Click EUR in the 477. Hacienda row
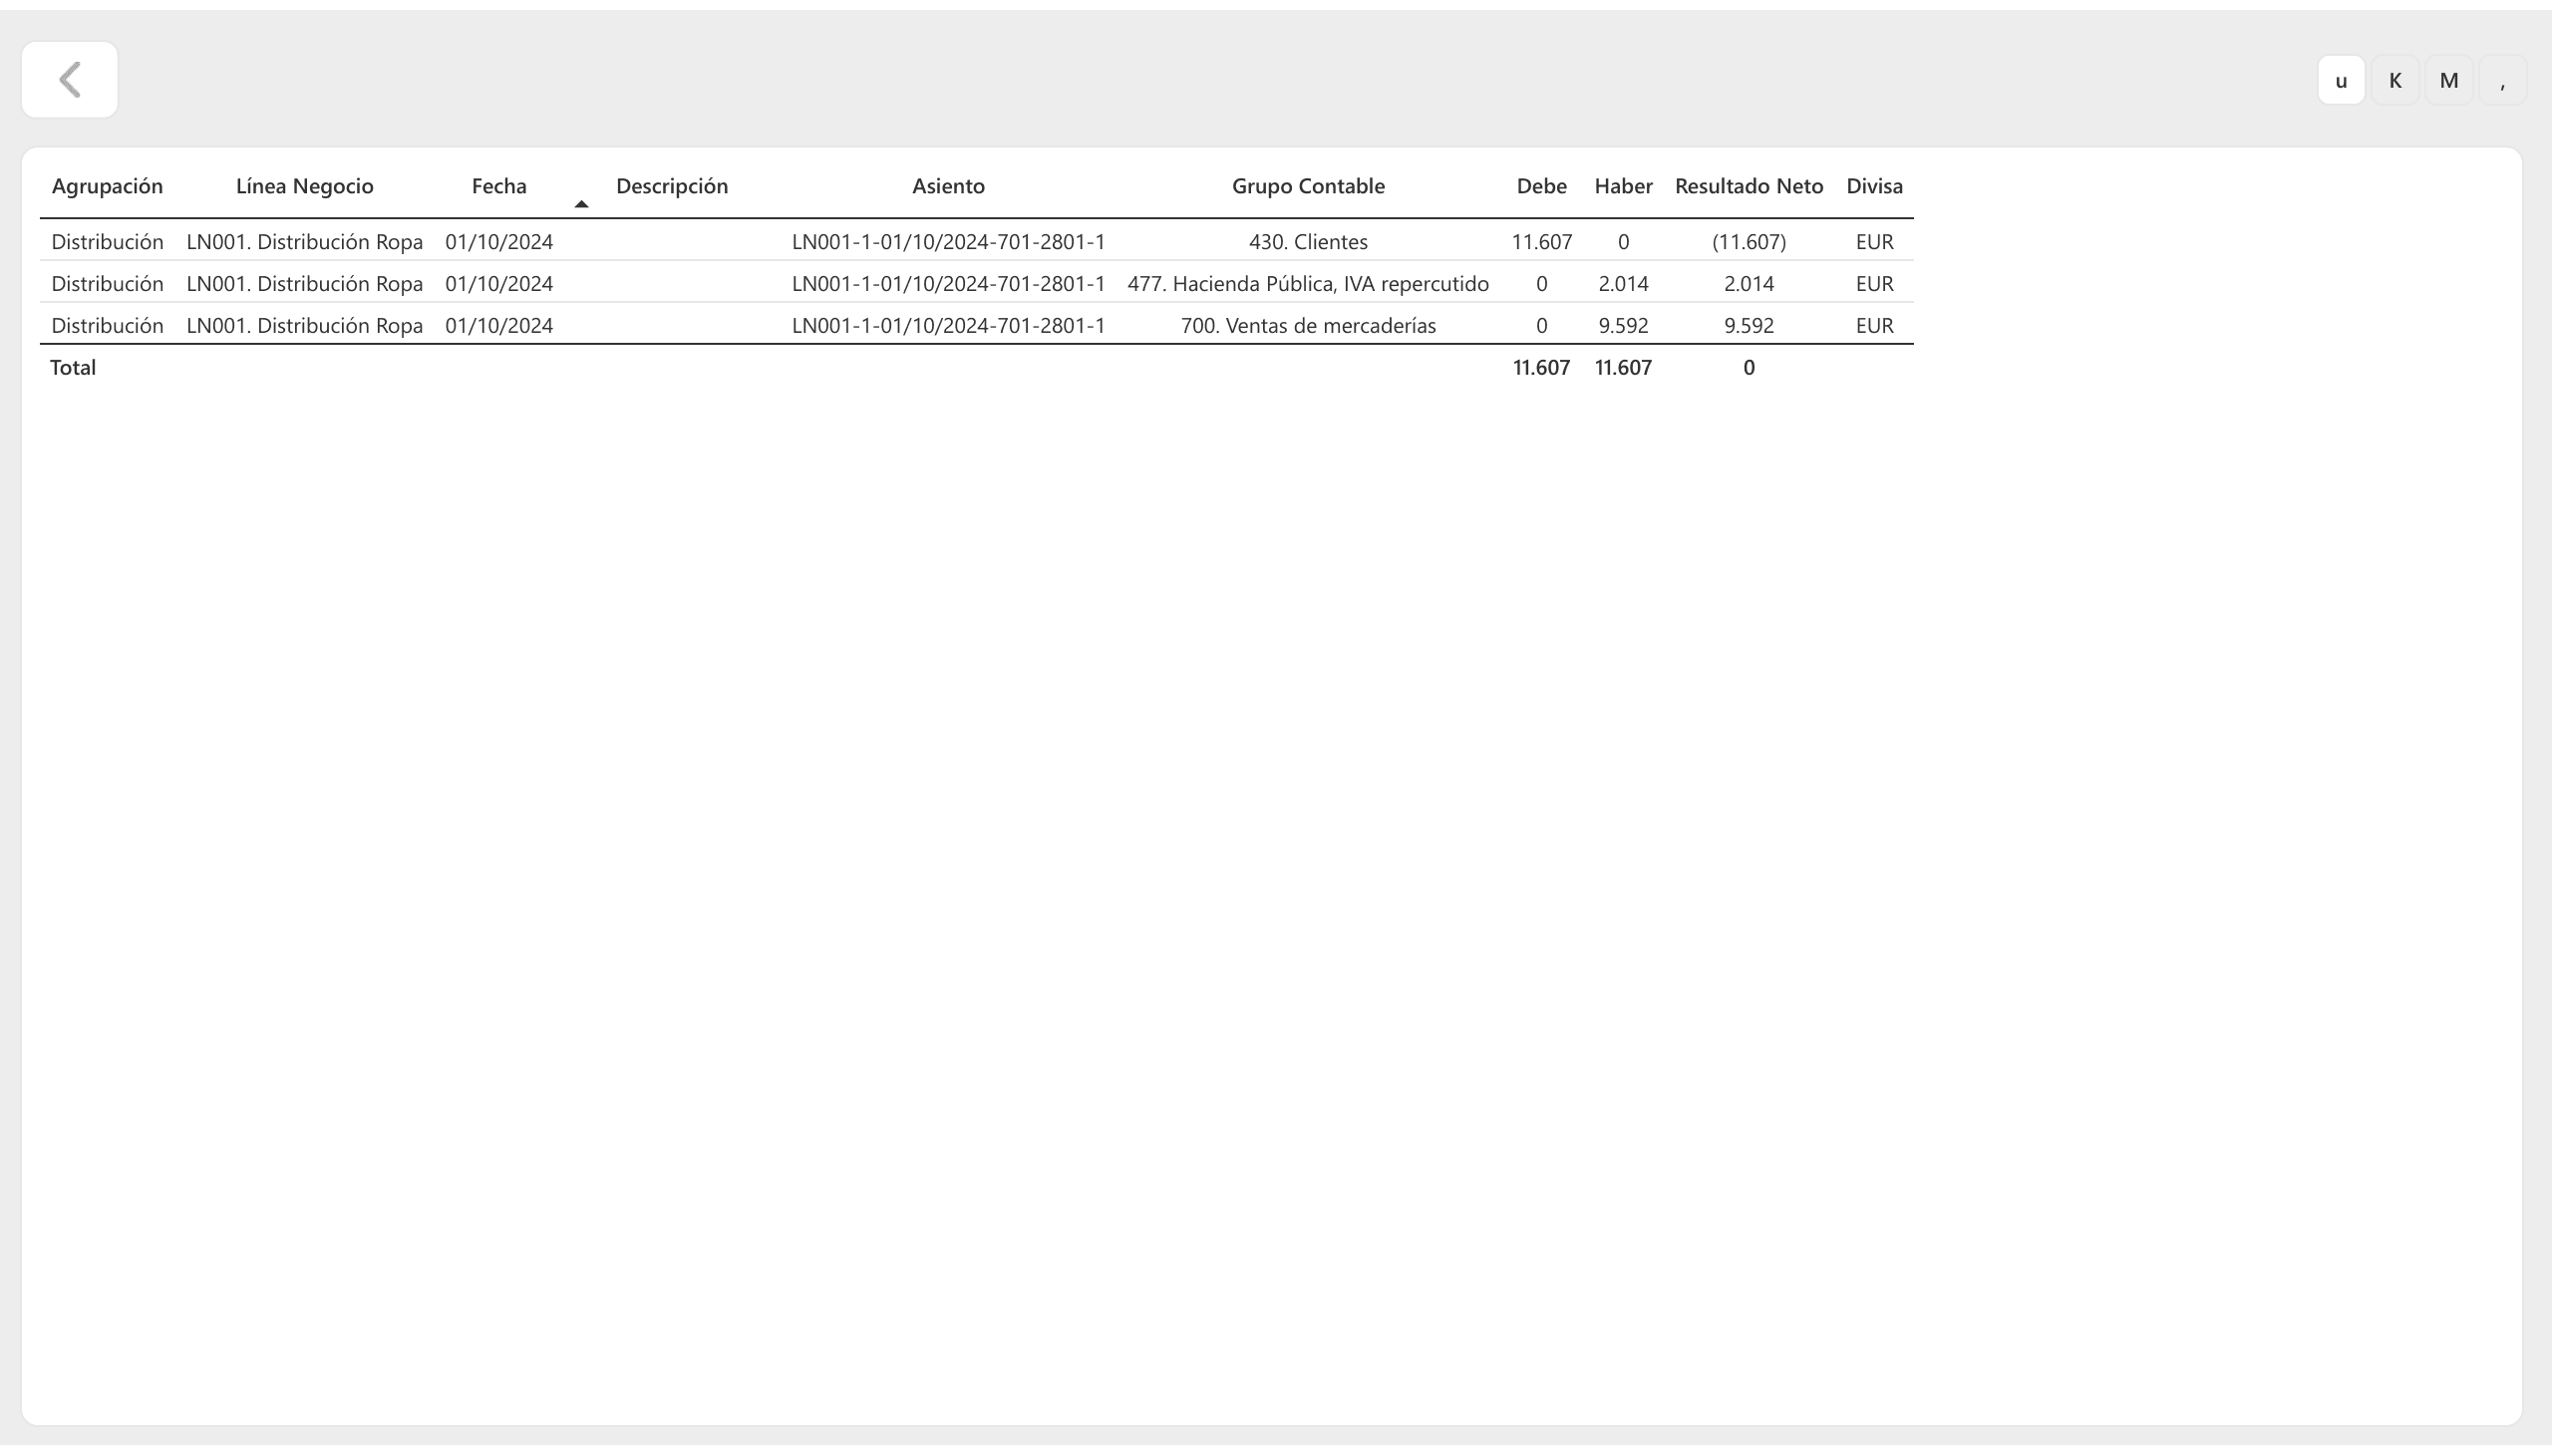Screen dimensions: 2552x1456 click(1874, 284)
